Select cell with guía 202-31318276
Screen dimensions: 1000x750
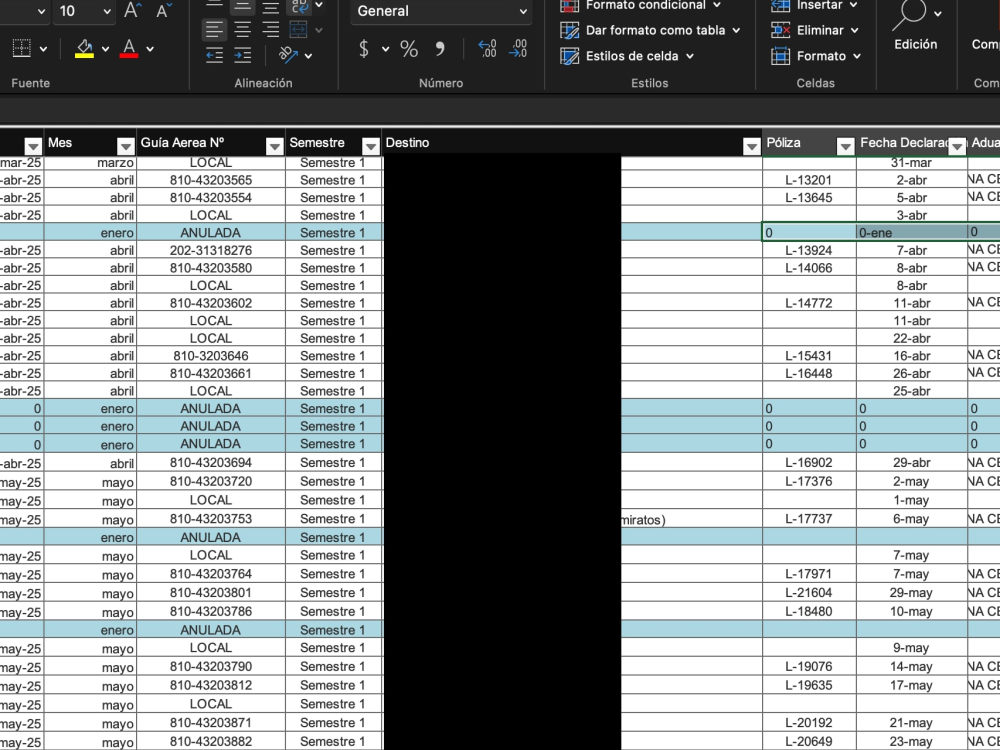point(211,251)
